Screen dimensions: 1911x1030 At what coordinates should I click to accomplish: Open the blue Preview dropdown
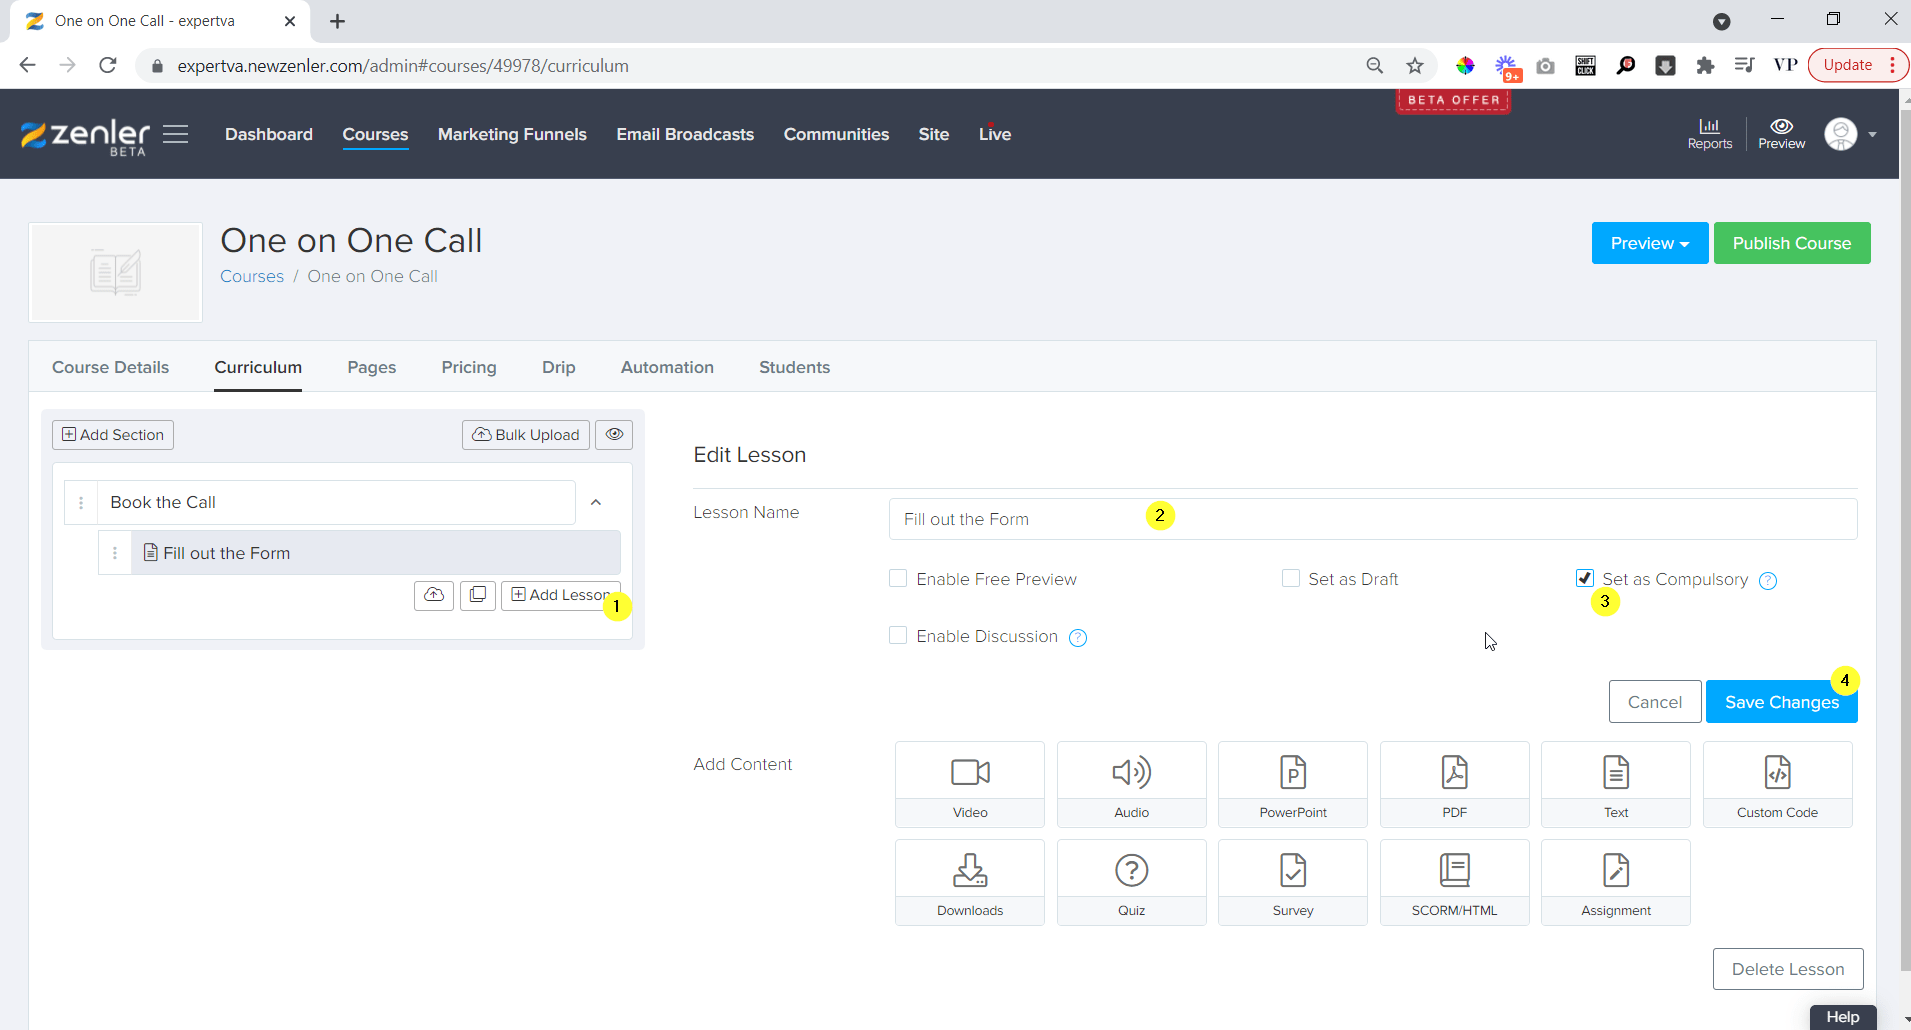pyautogui.click(x=1649, y=243)
